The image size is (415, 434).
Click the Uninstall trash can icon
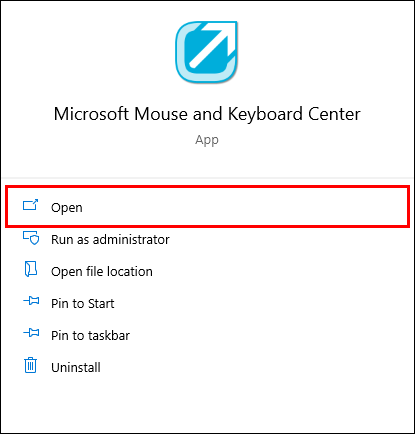[30, 365]
